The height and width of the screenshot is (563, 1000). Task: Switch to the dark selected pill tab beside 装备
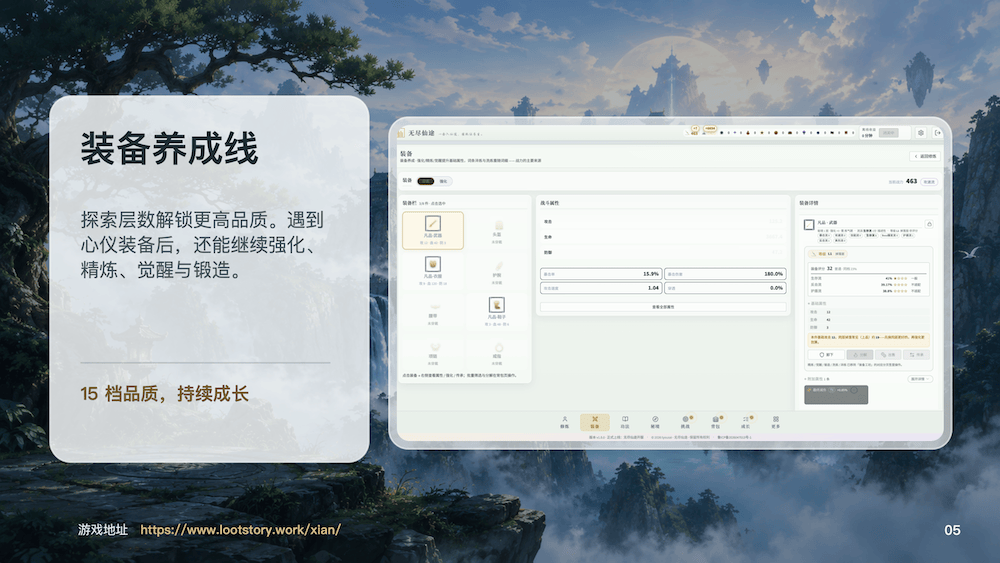(x=425, y=181)
